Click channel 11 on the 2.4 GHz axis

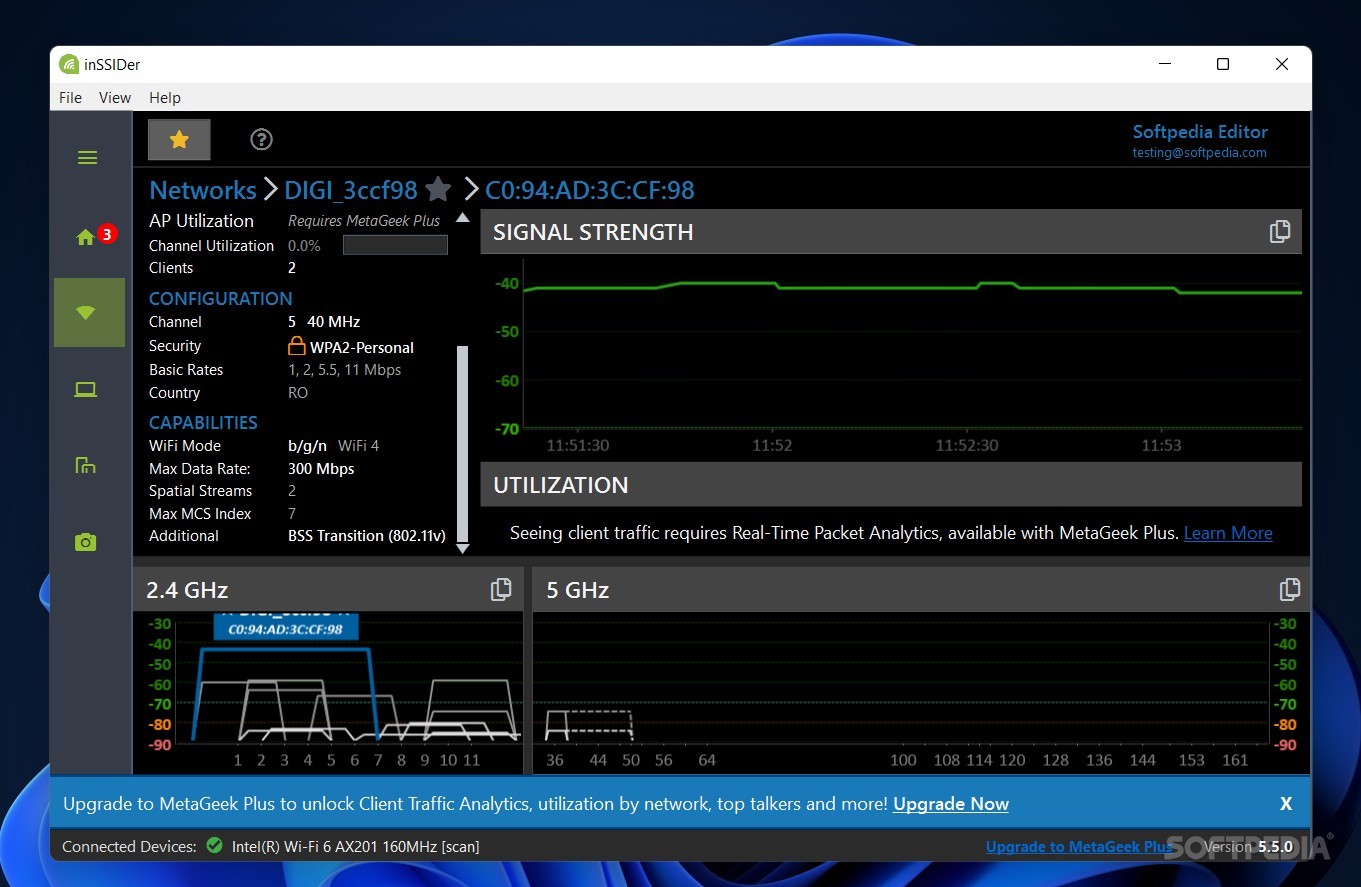(471, 760)
